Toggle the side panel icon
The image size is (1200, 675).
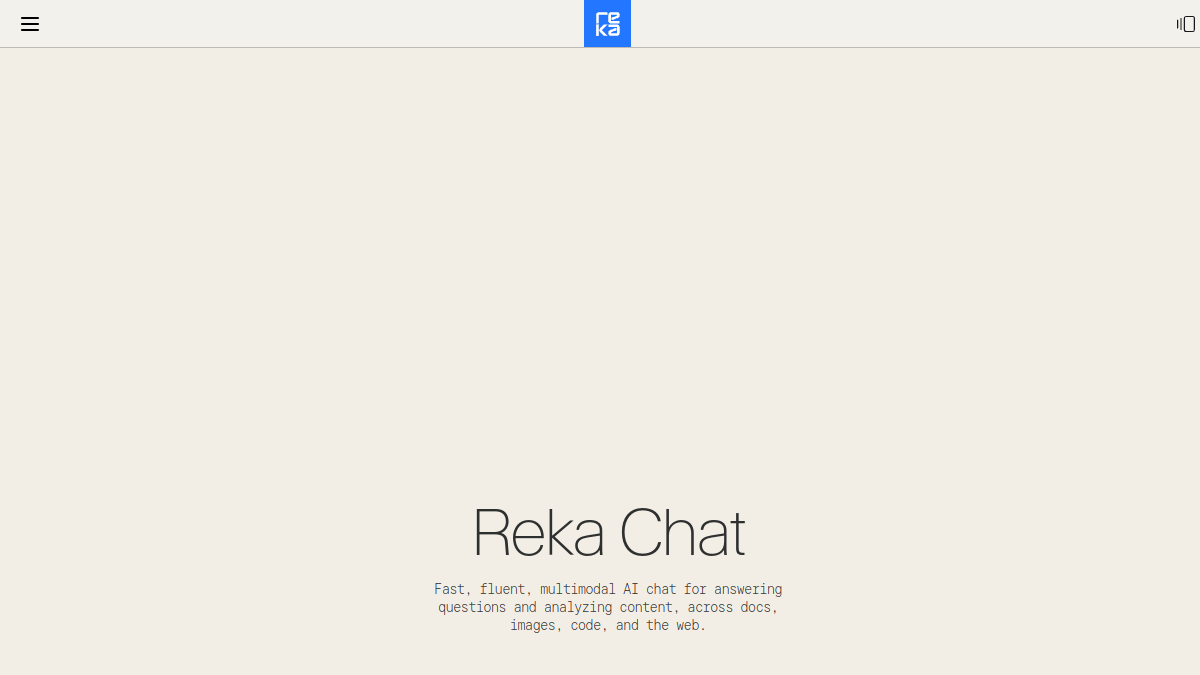point(1186,24)
